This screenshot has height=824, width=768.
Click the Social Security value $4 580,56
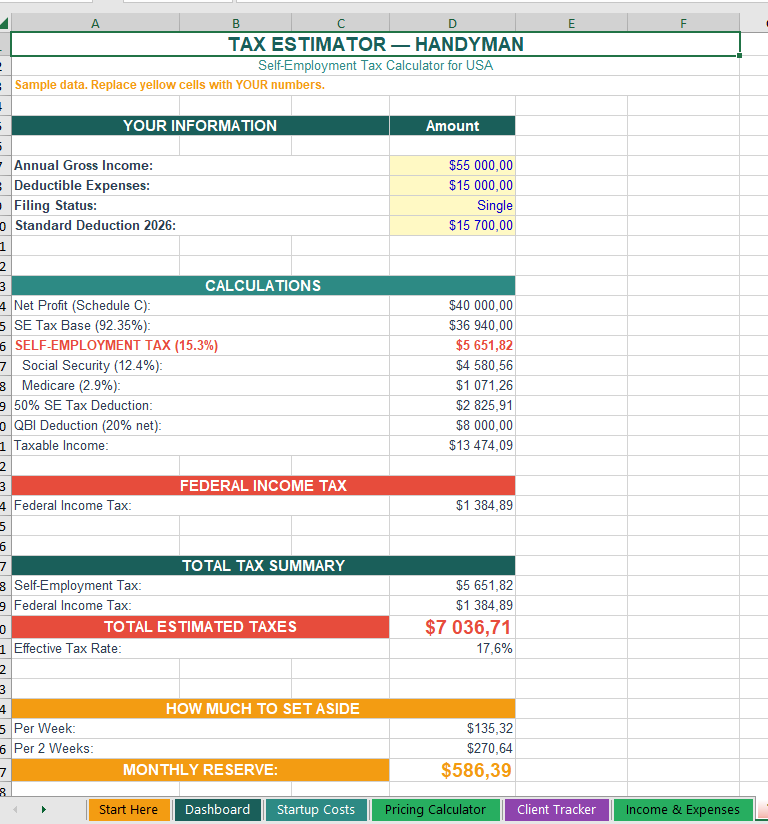point(453,365)
